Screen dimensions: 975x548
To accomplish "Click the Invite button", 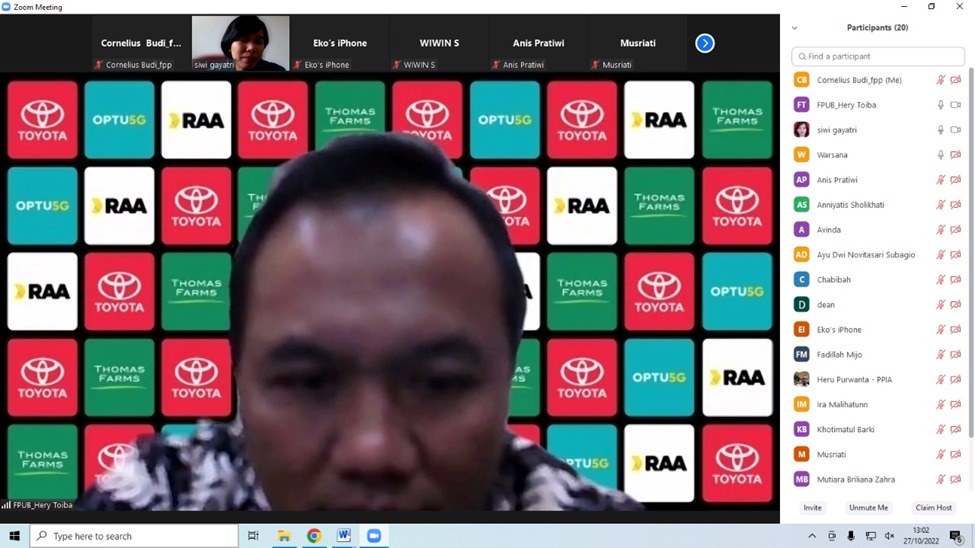I will tap(812, 508).
